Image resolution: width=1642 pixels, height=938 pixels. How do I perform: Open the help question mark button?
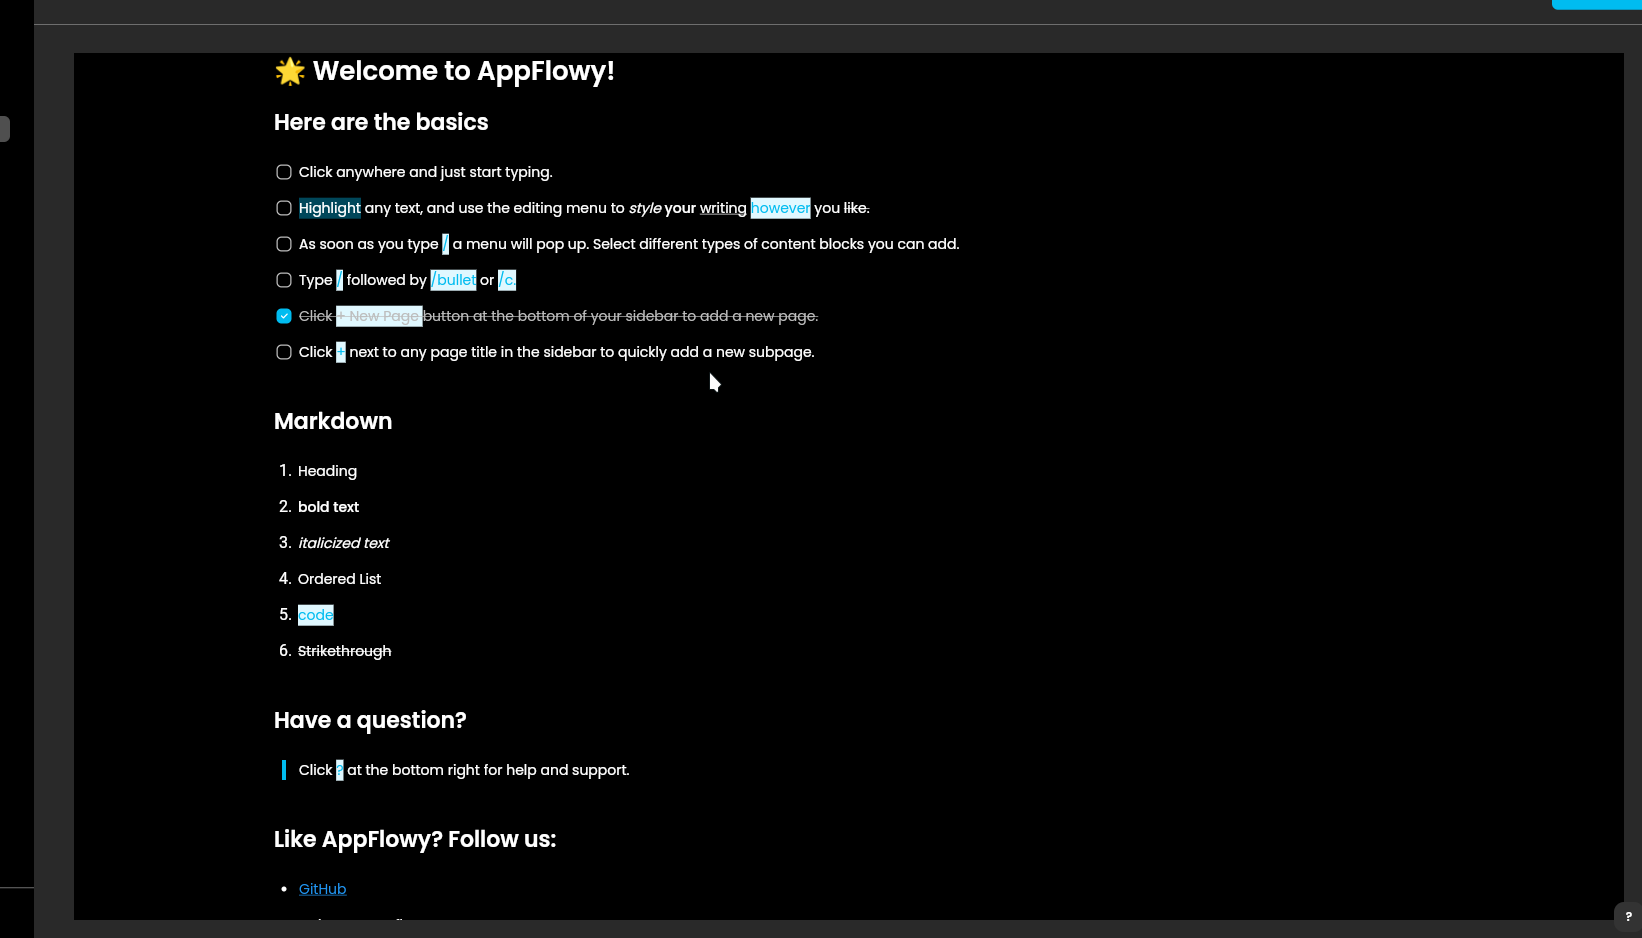1628,917
